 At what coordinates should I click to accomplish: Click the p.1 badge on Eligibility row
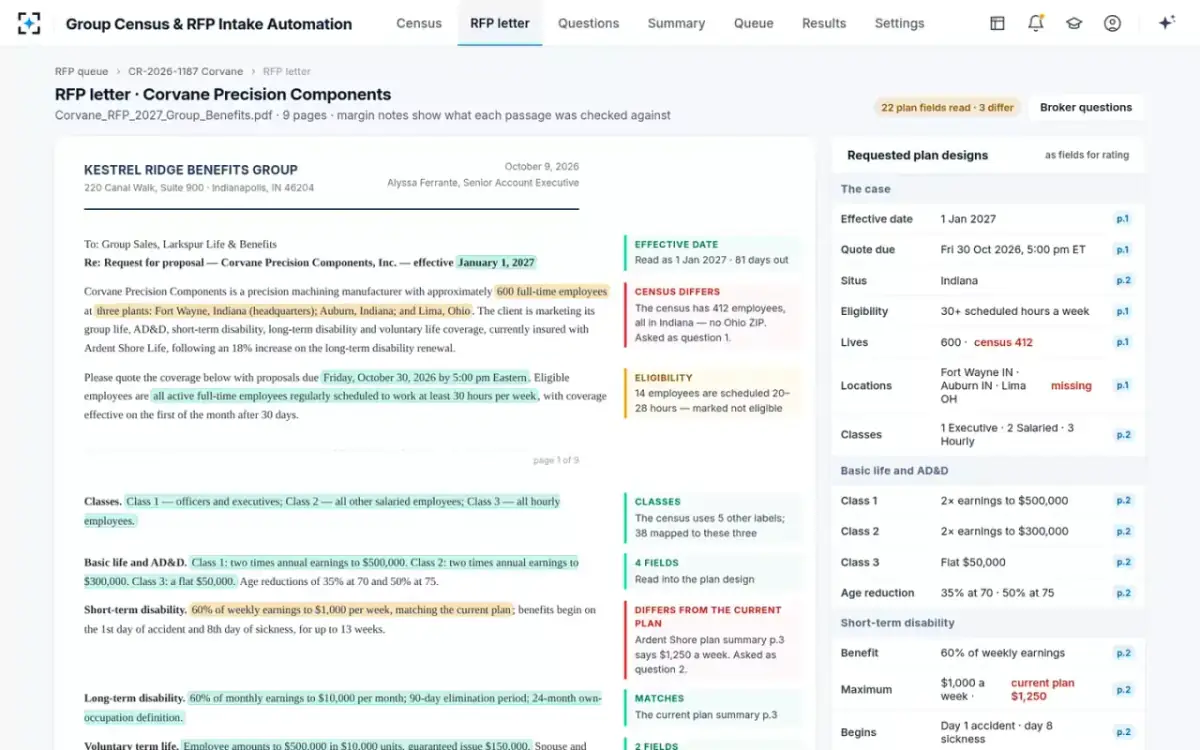(x=1123, y=311)
